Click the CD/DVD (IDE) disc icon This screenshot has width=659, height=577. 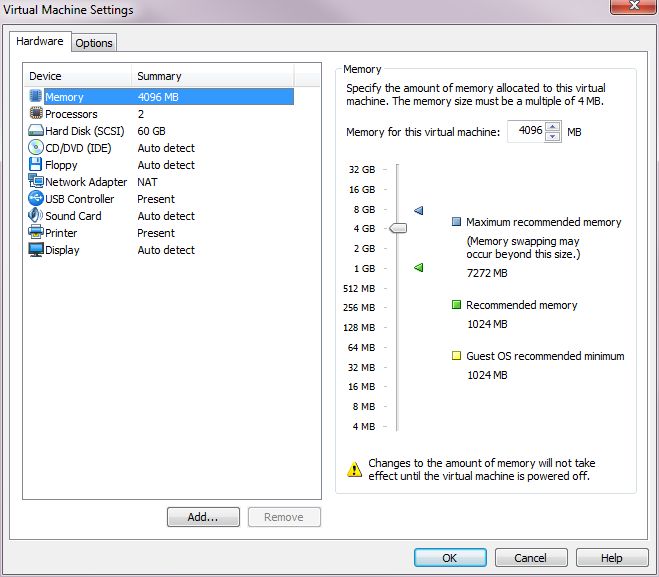pyautogui.click(x=36, y=148)
